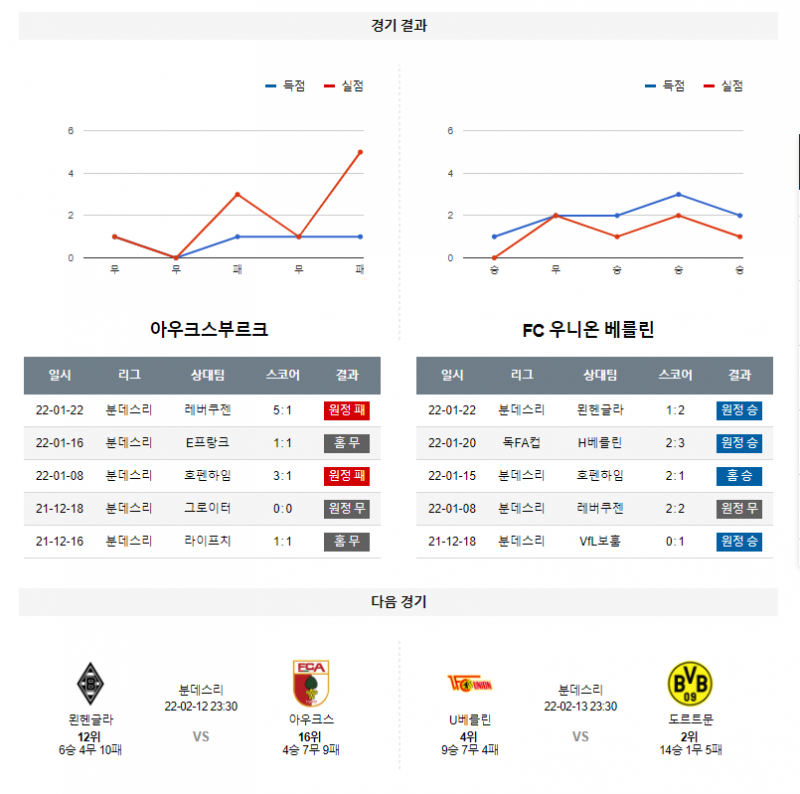Click the 2:2 score cell
Screen dimensions: 800x794
675,509
